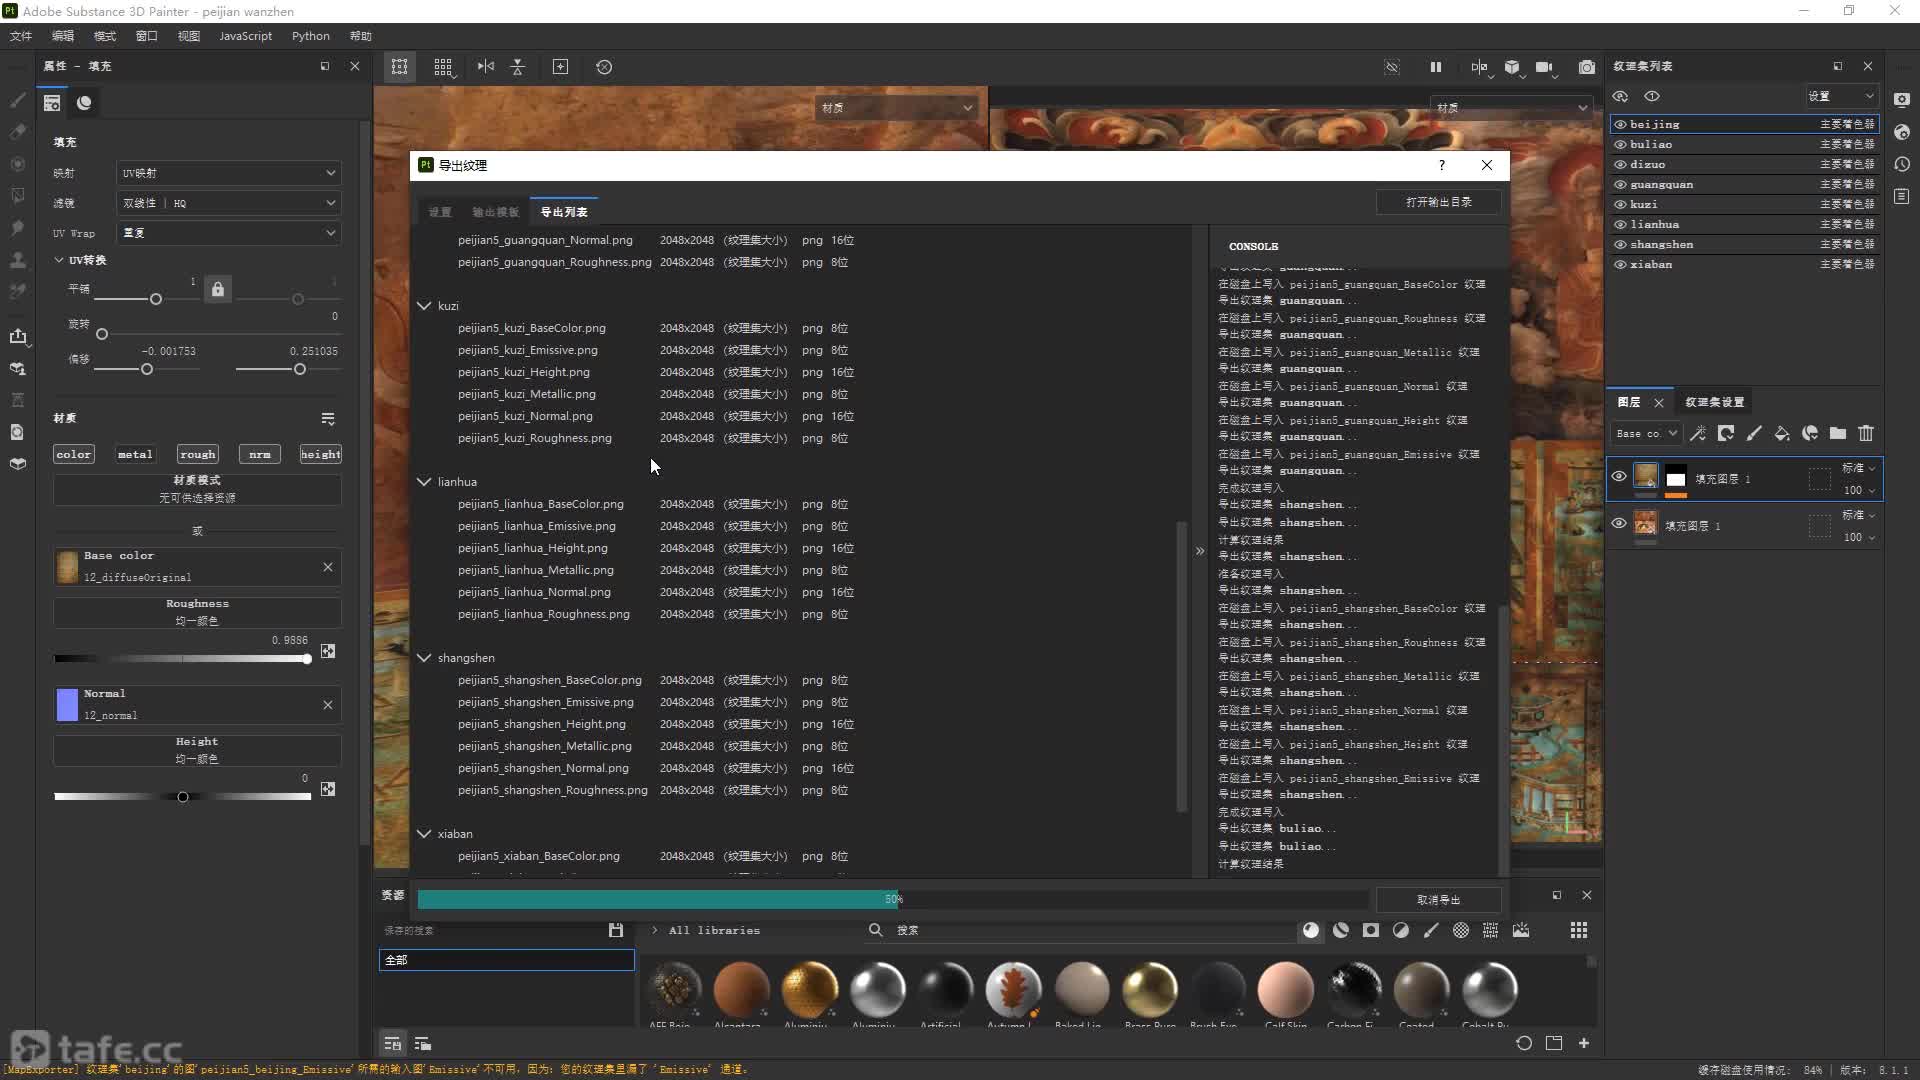The image size is (1920, 1080).
Task: Open the 文件 menu
Action: pyautogui.click(x=21, y=36)
